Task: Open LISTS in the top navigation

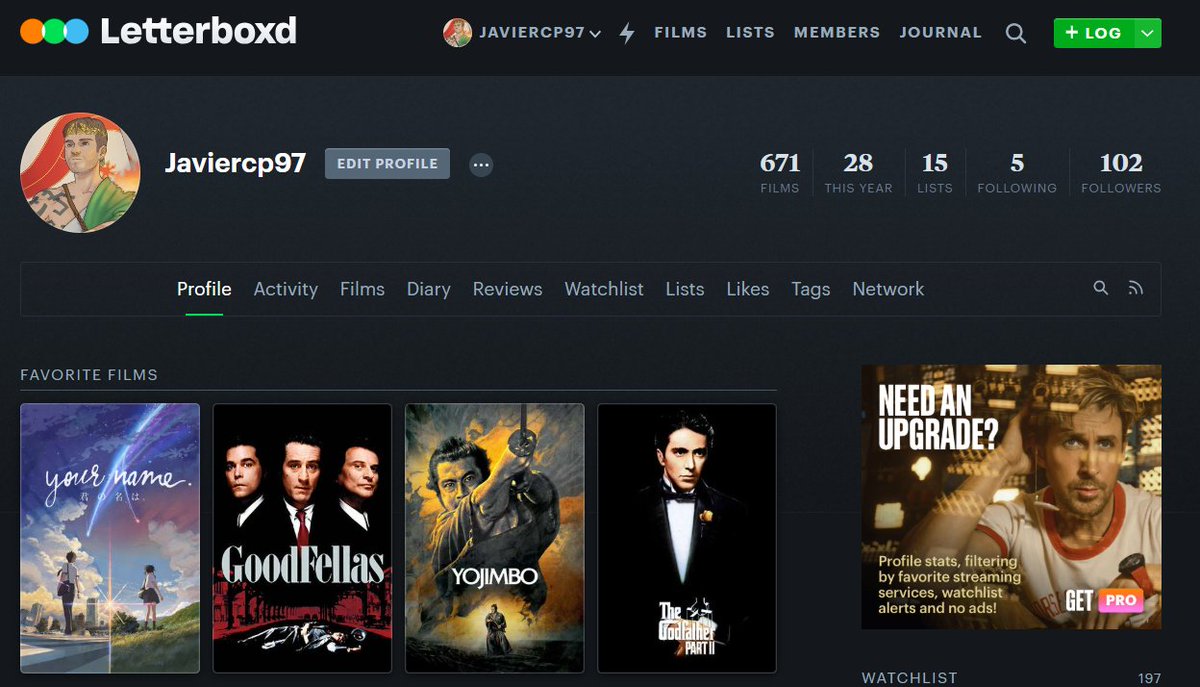Action: [x=750, y=33]
